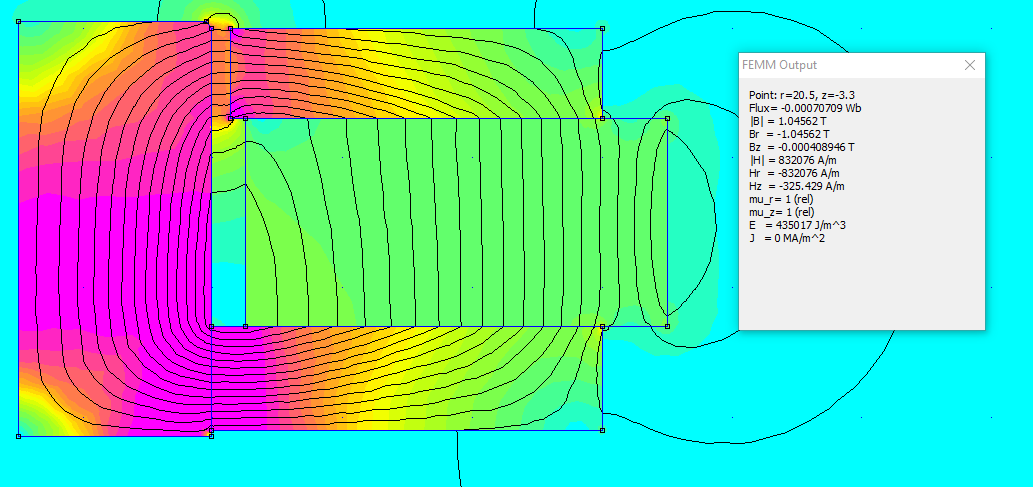Click the 'Br = -1.04562 T' line
The image size is (1033, 487).
[789, 134]
